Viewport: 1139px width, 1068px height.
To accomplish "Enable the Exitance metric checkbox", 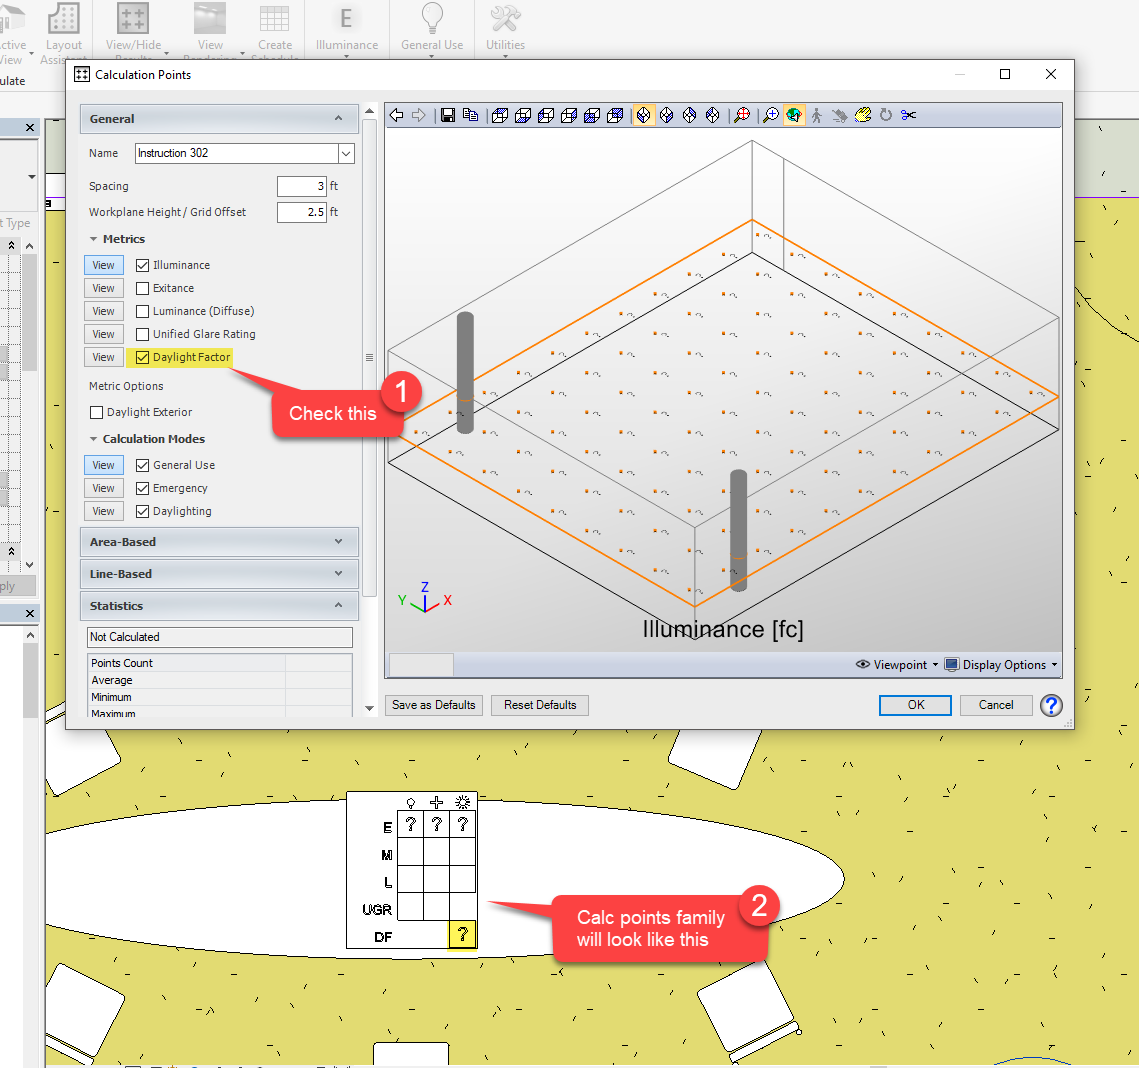I will tap(142, 288).
